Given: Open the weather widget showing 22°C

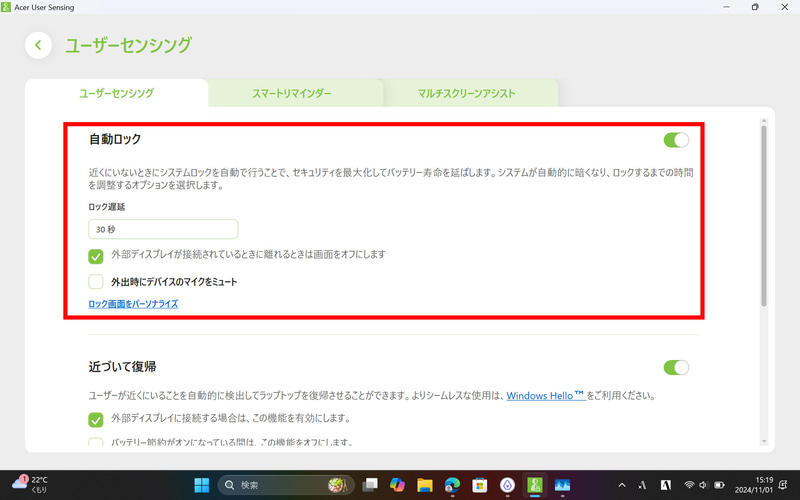Looking at the screenshot, I should [30, 484].
